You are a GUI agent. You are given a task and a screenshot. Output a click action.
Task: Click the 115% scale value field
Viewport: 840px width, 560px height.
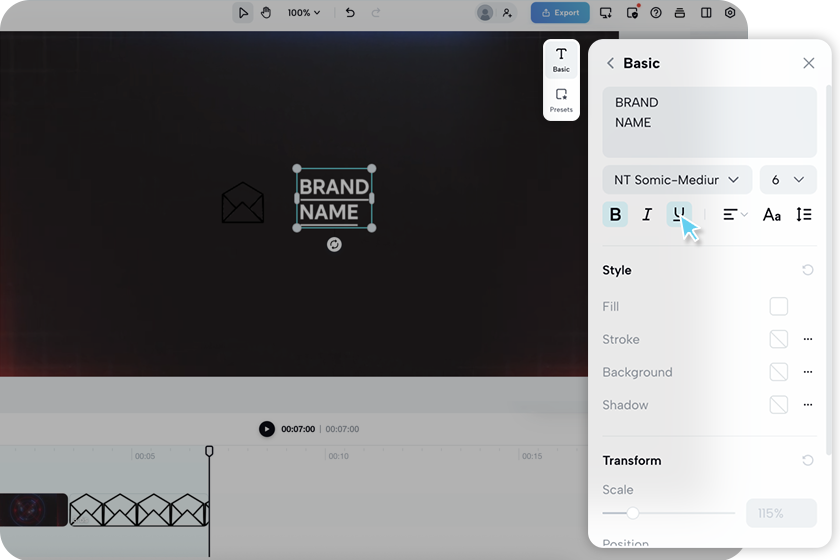[x=781, y=513]
